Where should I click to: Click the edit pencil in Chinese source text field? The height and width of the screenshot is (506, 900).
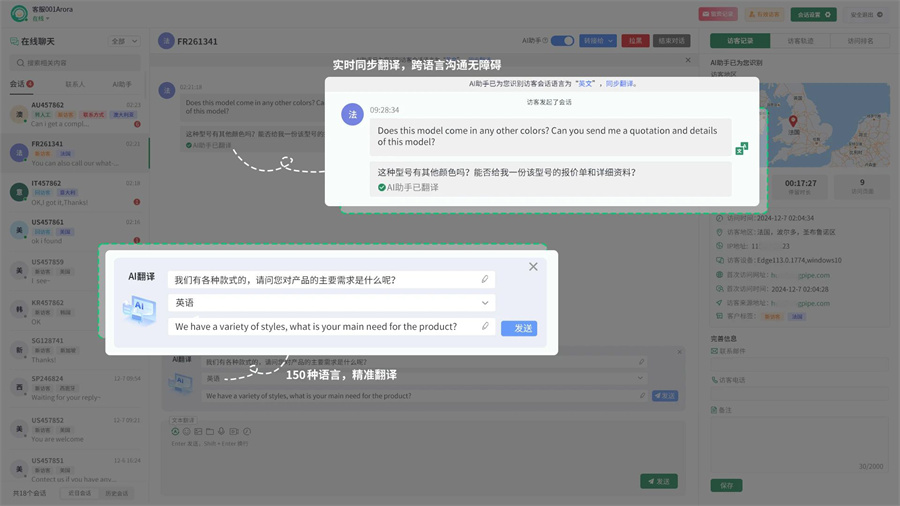click(x=485, y=280)
